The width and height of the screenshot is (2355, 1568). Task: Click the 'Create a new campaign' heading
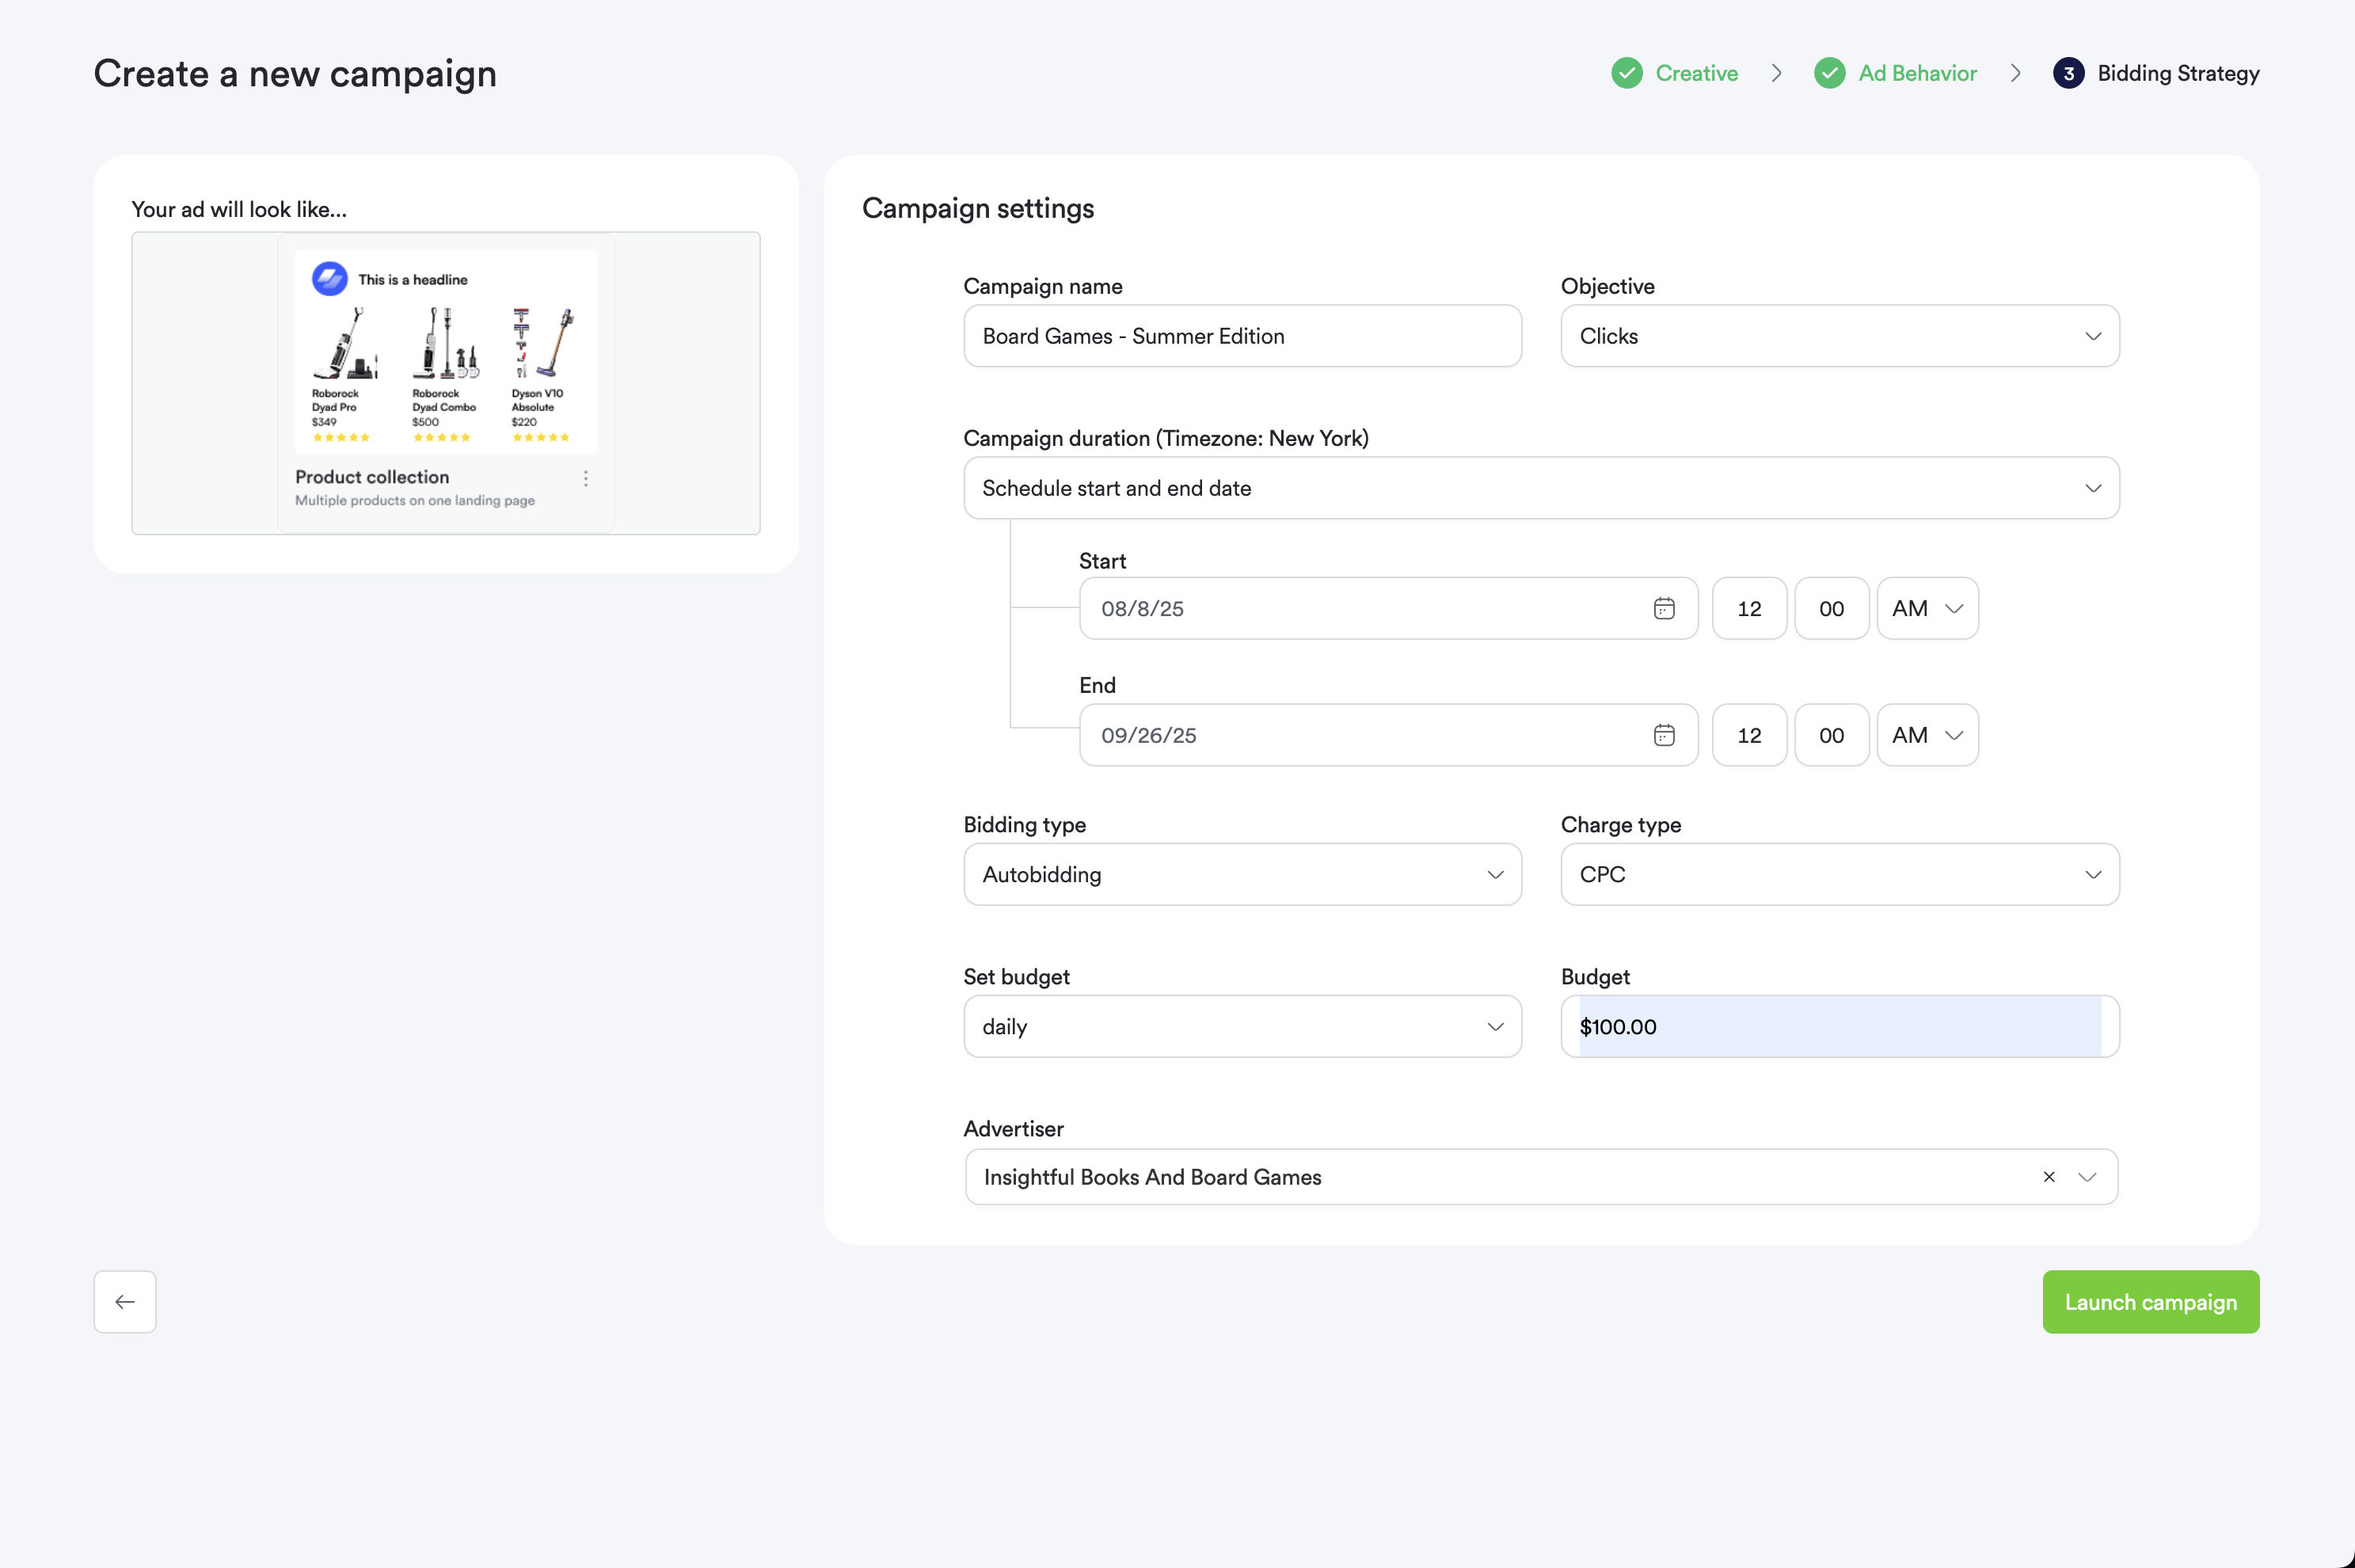tap(295, 74)
